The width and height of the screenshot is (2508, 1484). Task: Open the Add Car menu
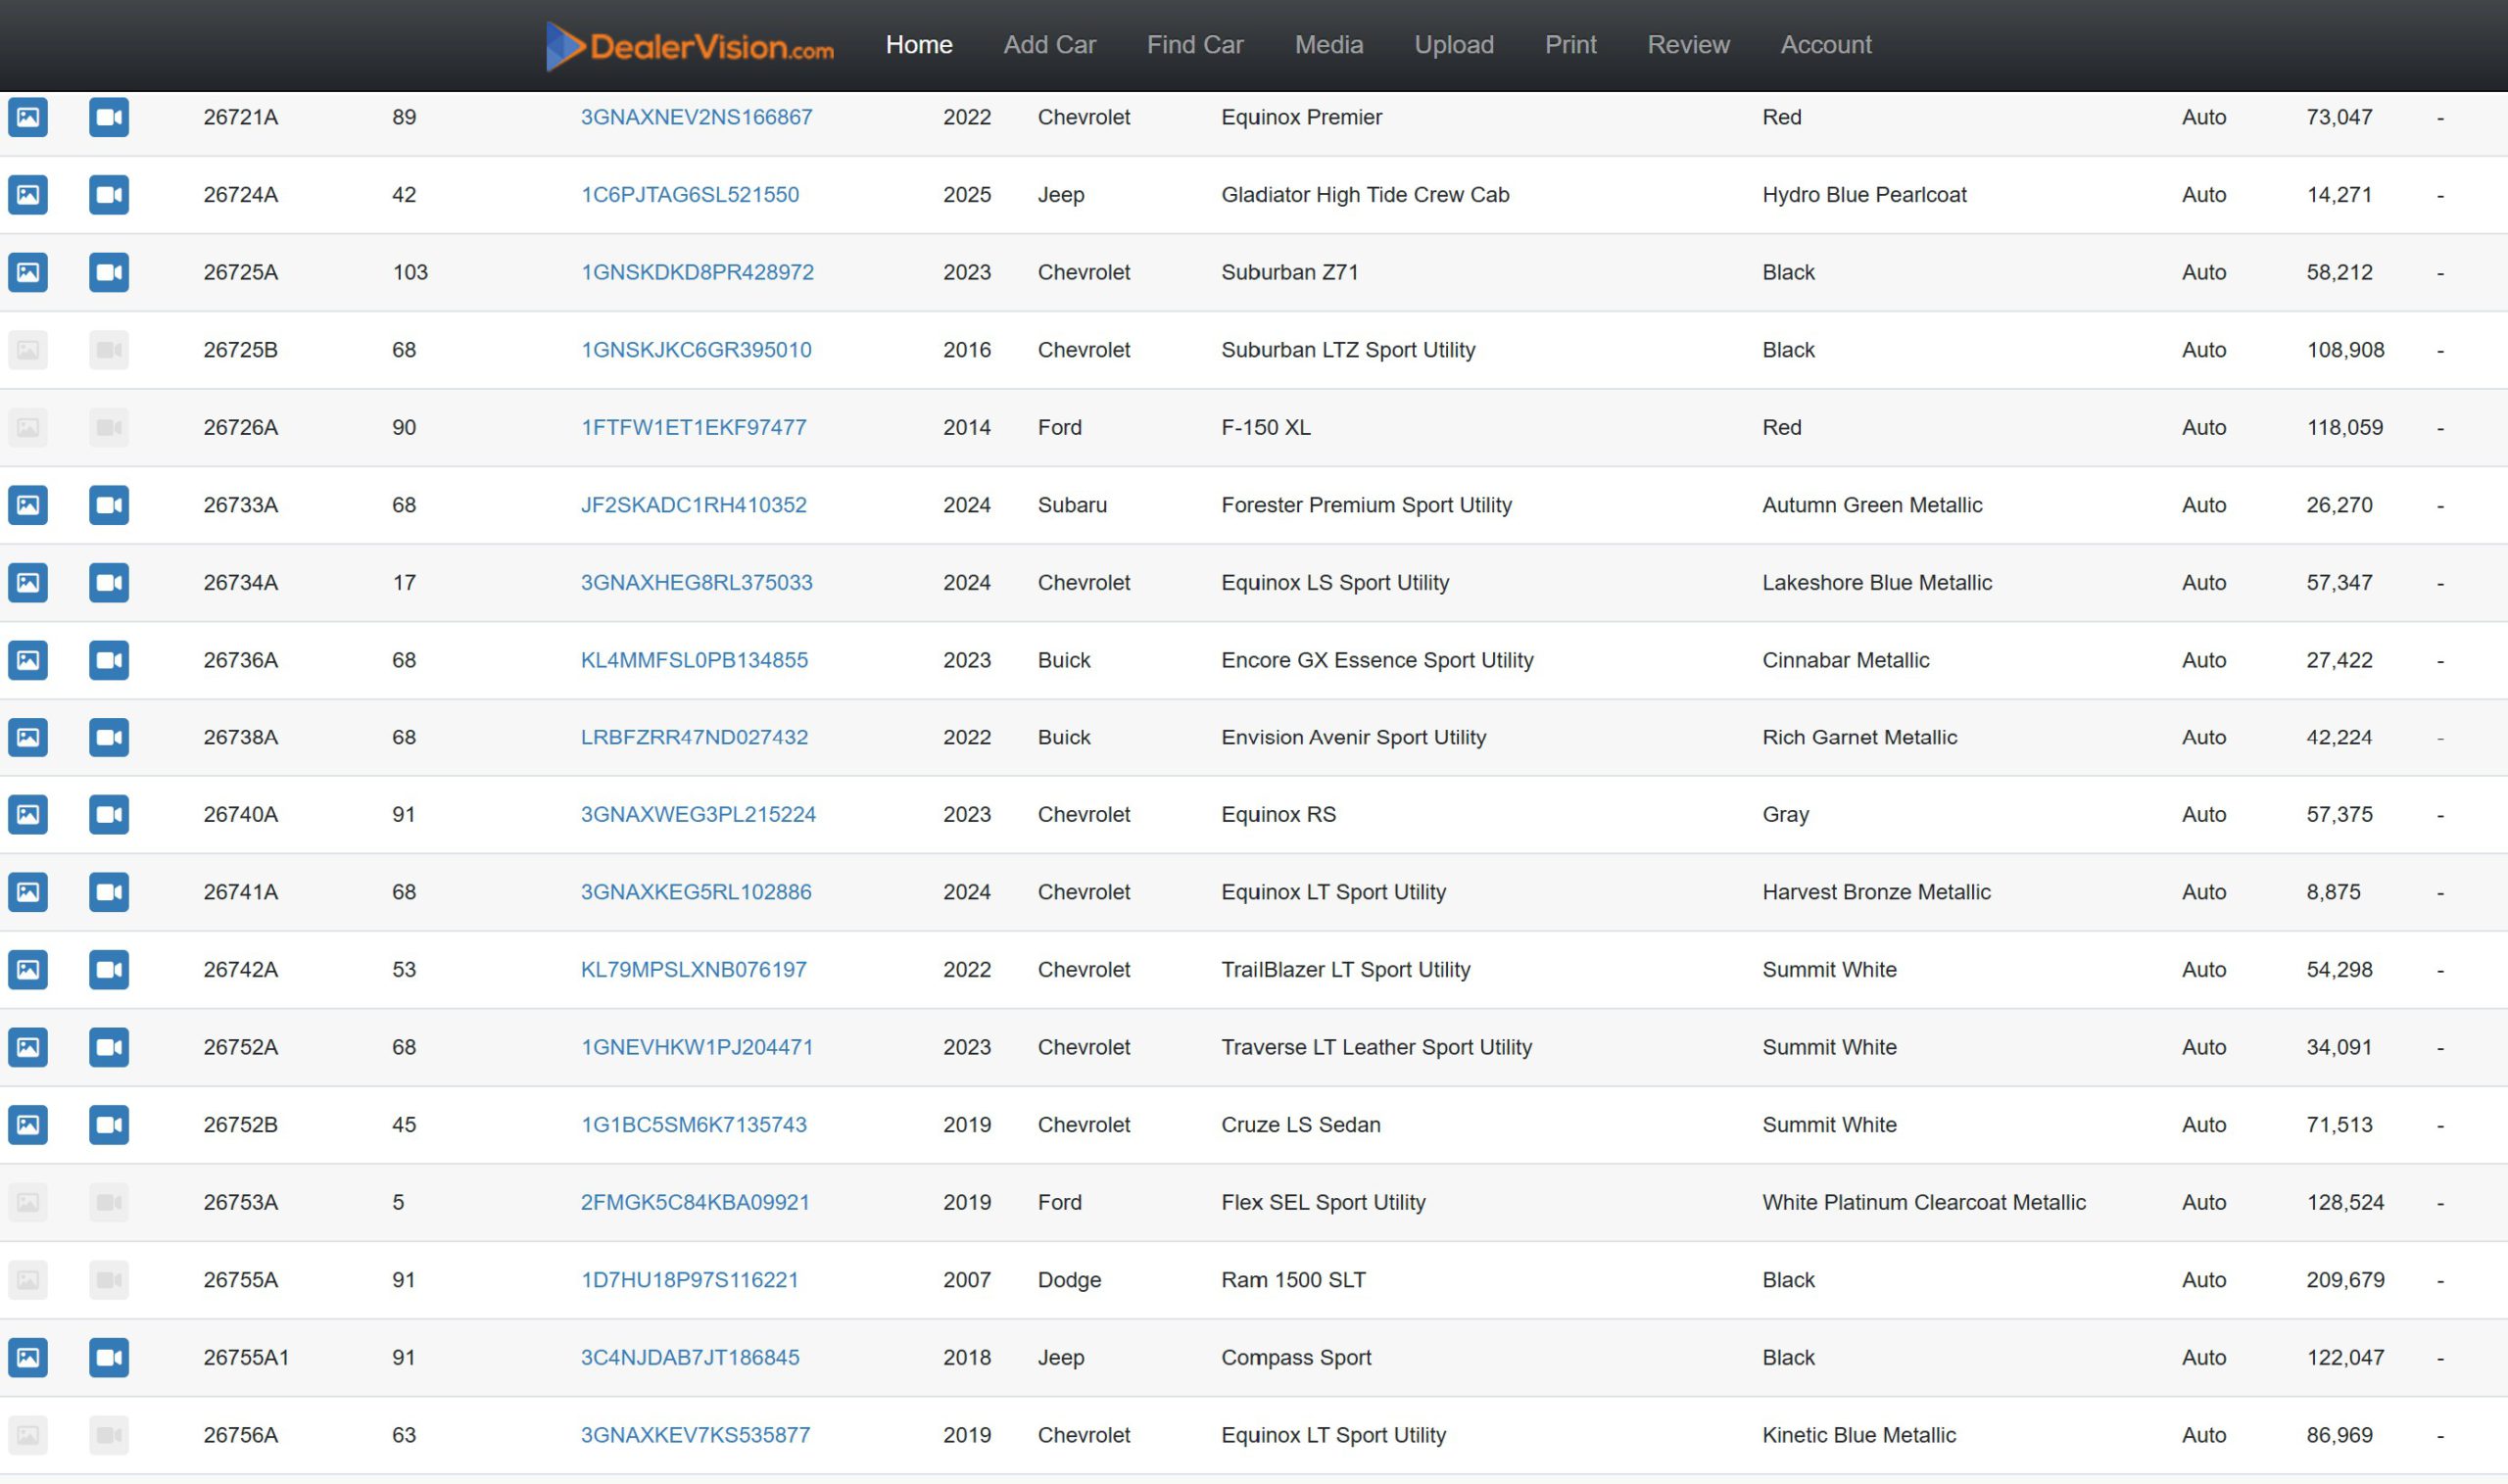tap(1050, 45)
